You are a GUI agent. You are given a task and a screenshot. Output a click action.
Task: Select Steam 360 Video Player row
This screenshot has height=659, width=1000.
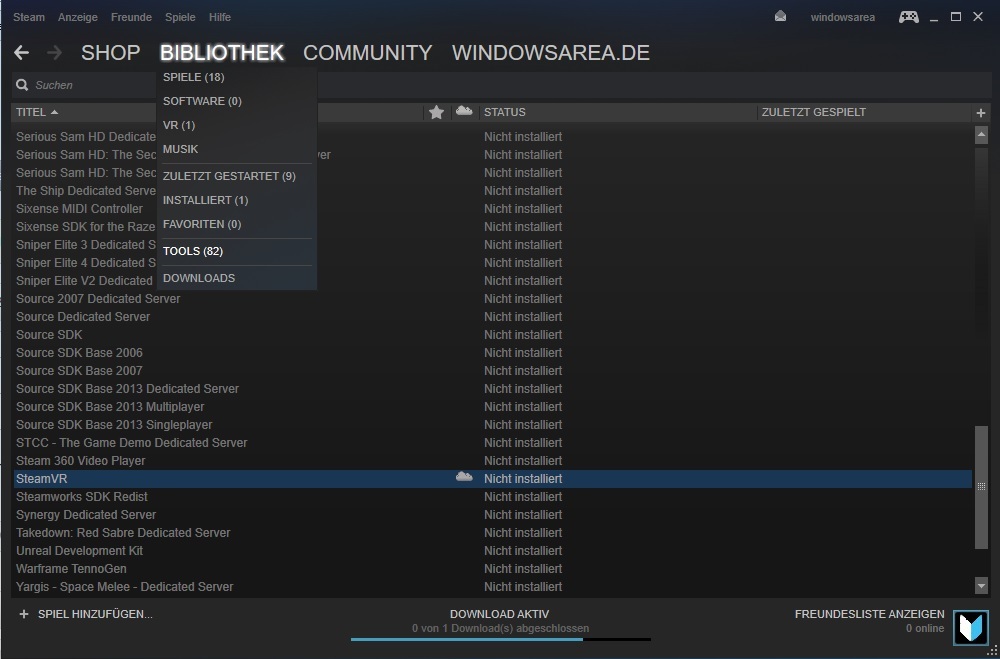[492, 461]
